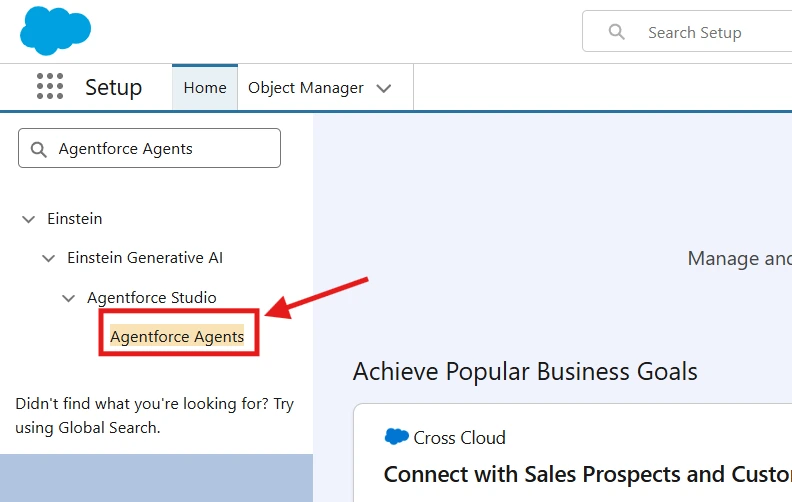Image resolution: width=792 pixels, height=502 pixels.
Task: Select the Object Manager tab
Action: point(305,88)
